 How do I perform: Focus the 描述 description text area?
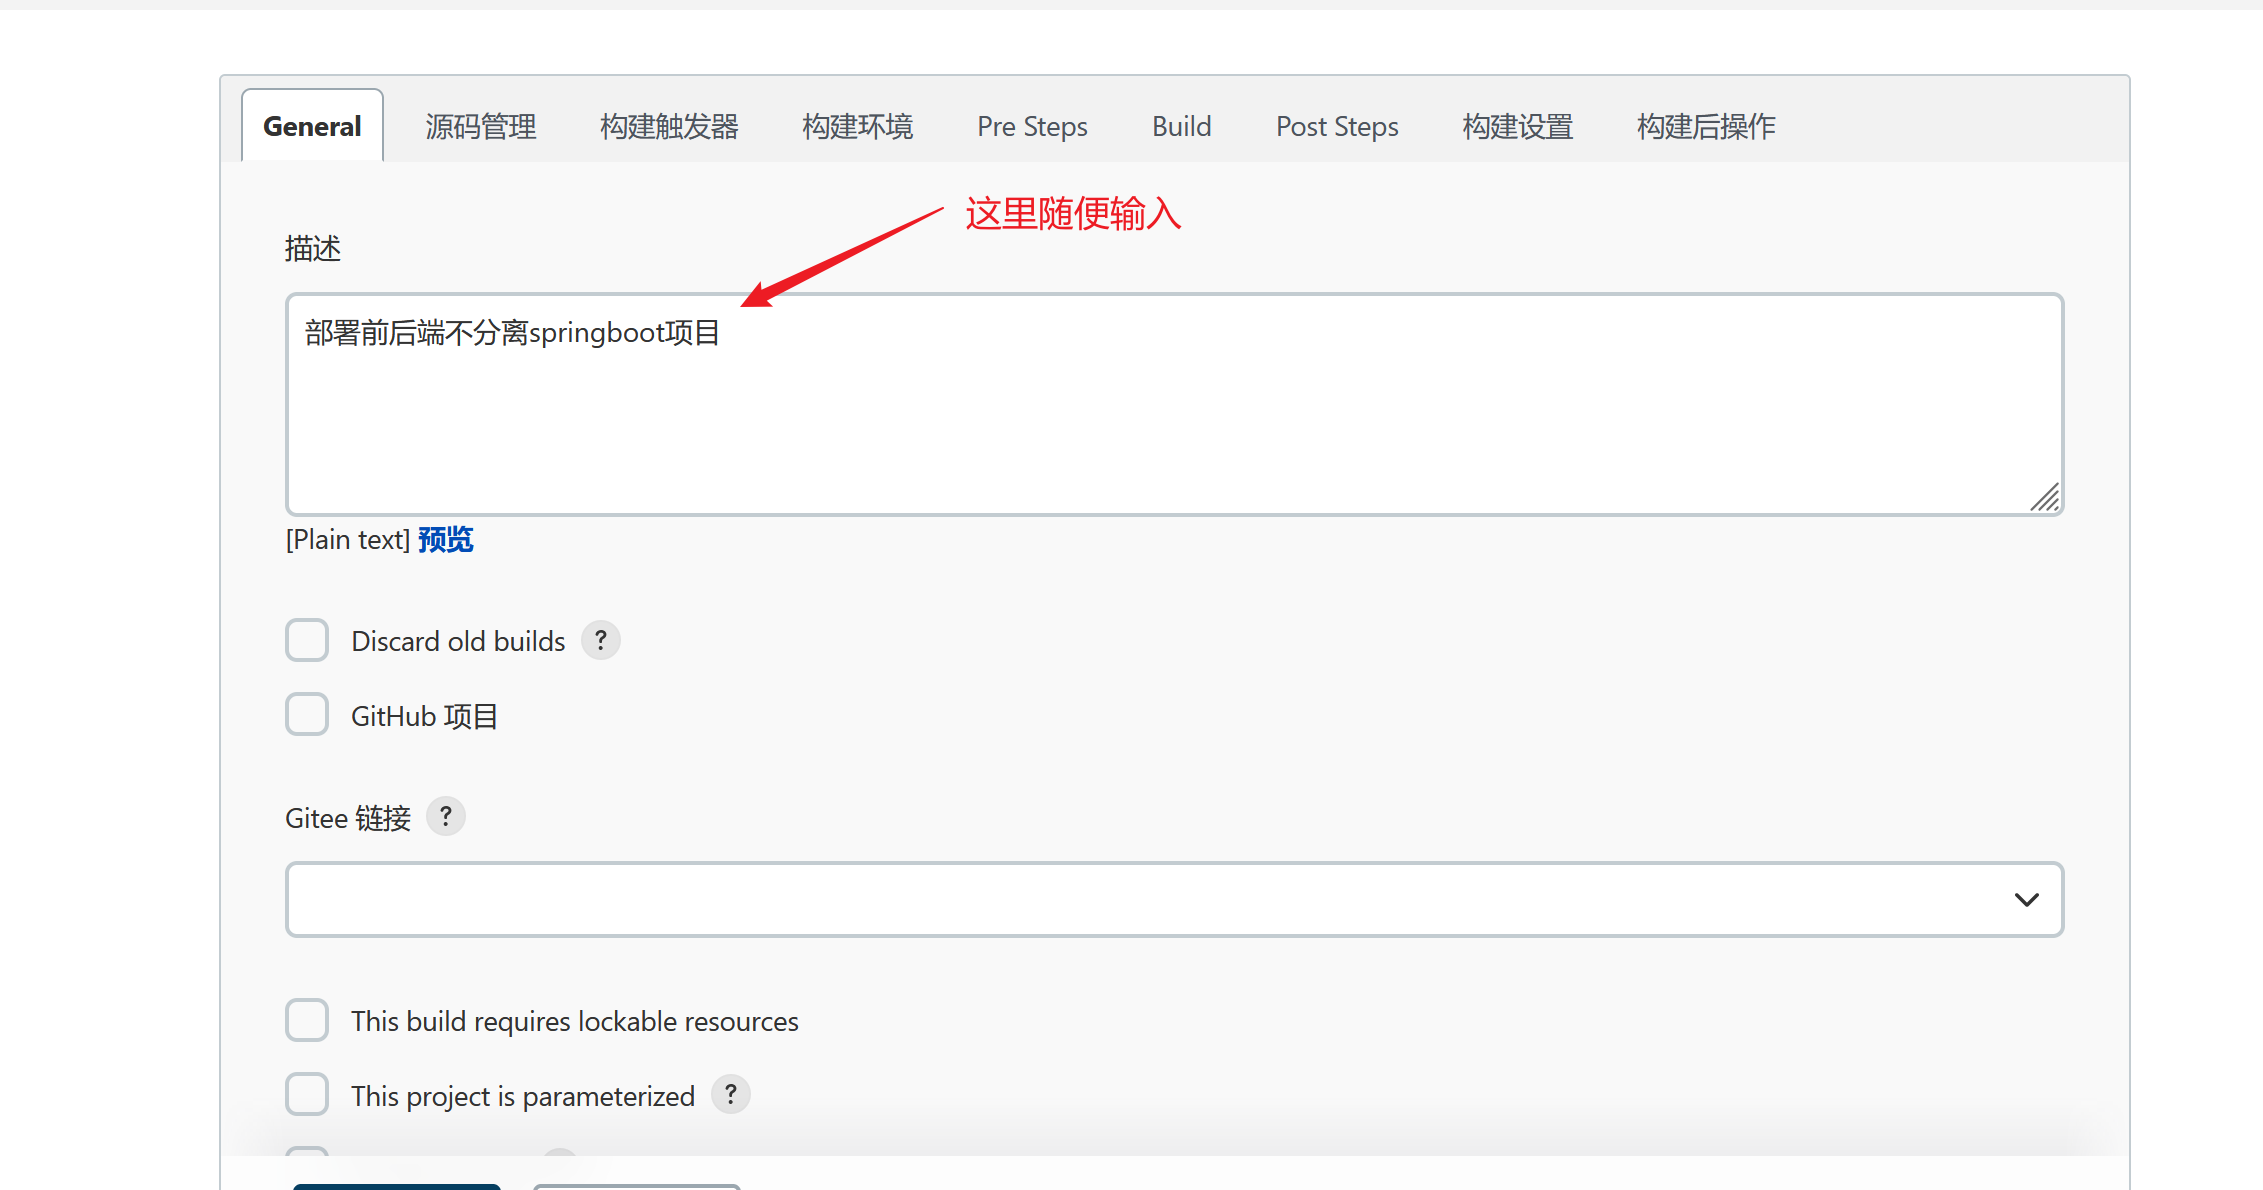point(1175,405)
